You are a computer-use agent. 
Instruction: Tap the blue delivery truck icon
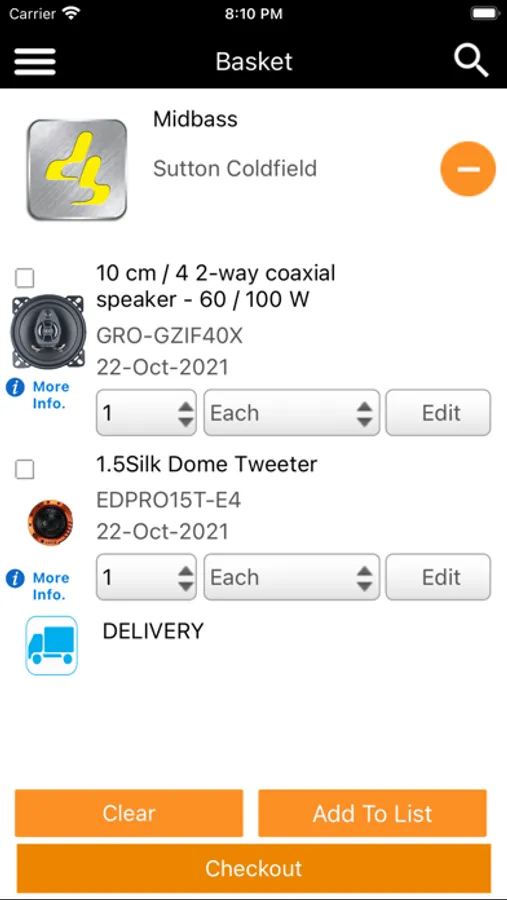52,645
